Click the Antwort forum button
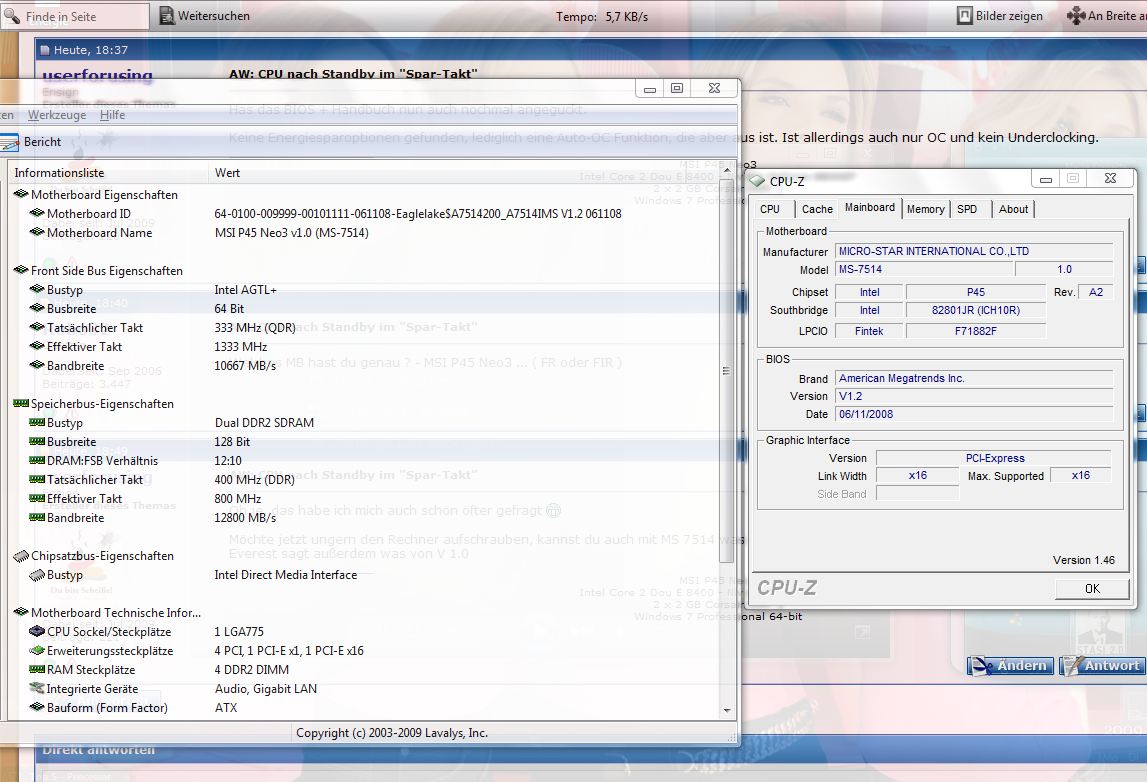 pyautogui.click(x=1102, y=666)
